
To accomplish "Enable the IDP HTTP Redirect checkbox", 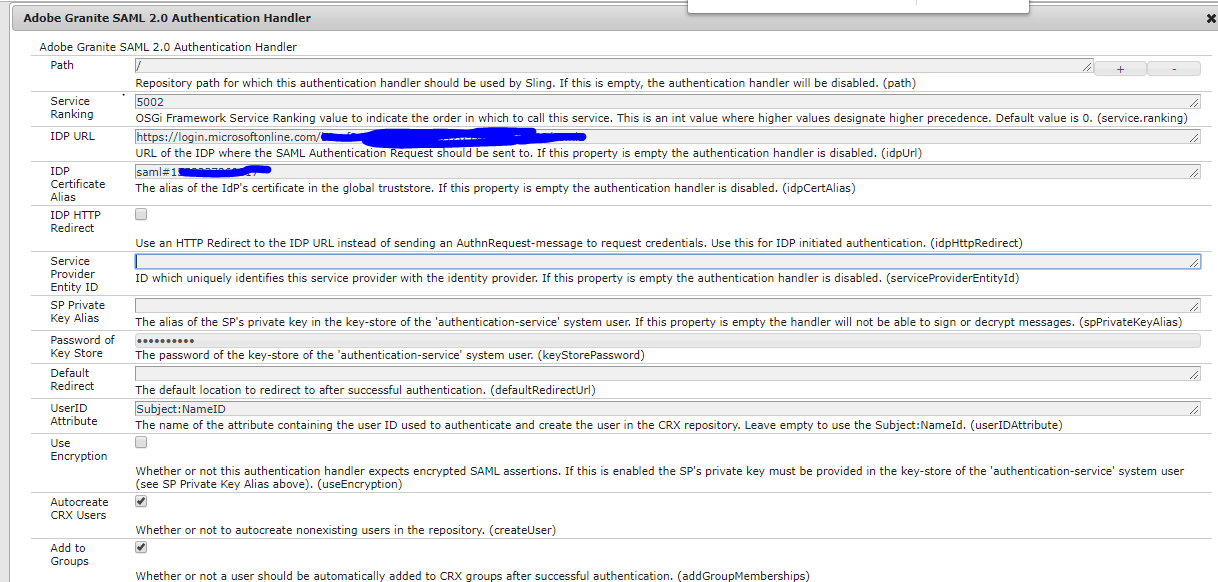I will [x=140, y=213].
